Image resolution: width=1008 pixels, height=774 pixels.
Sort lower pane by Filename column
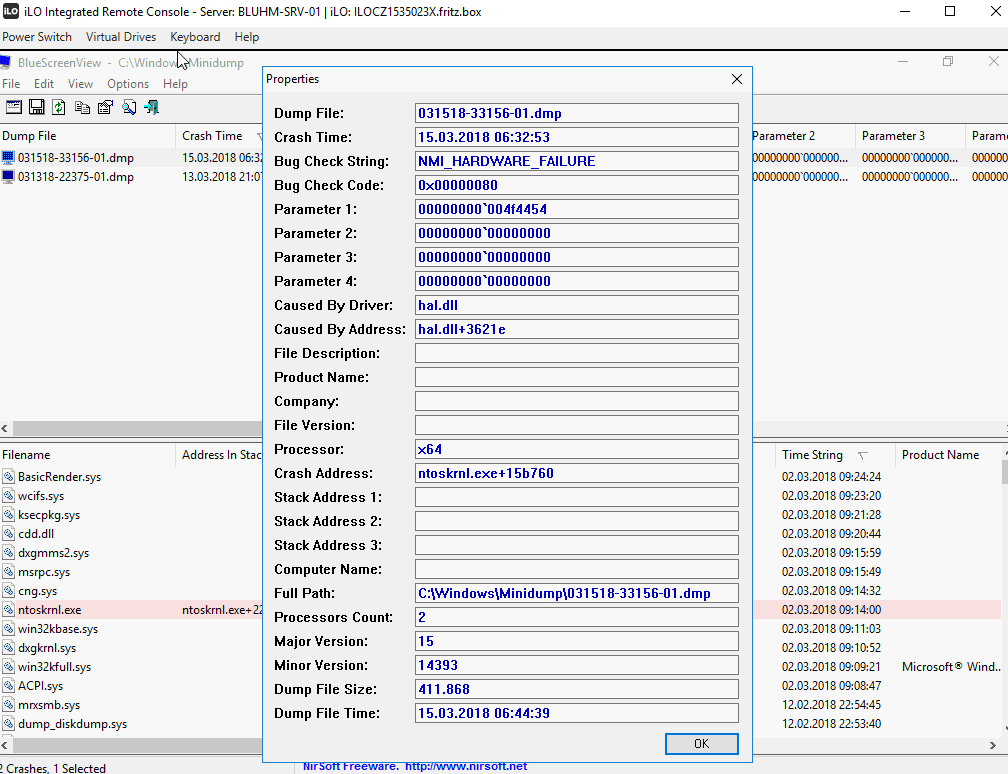pyautogui.click(x=87, y=454)
